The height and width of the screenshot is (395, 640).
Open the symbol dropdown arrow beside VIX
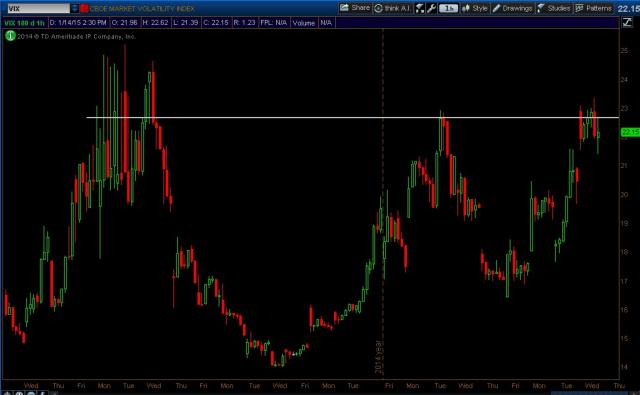click(75, 8)
